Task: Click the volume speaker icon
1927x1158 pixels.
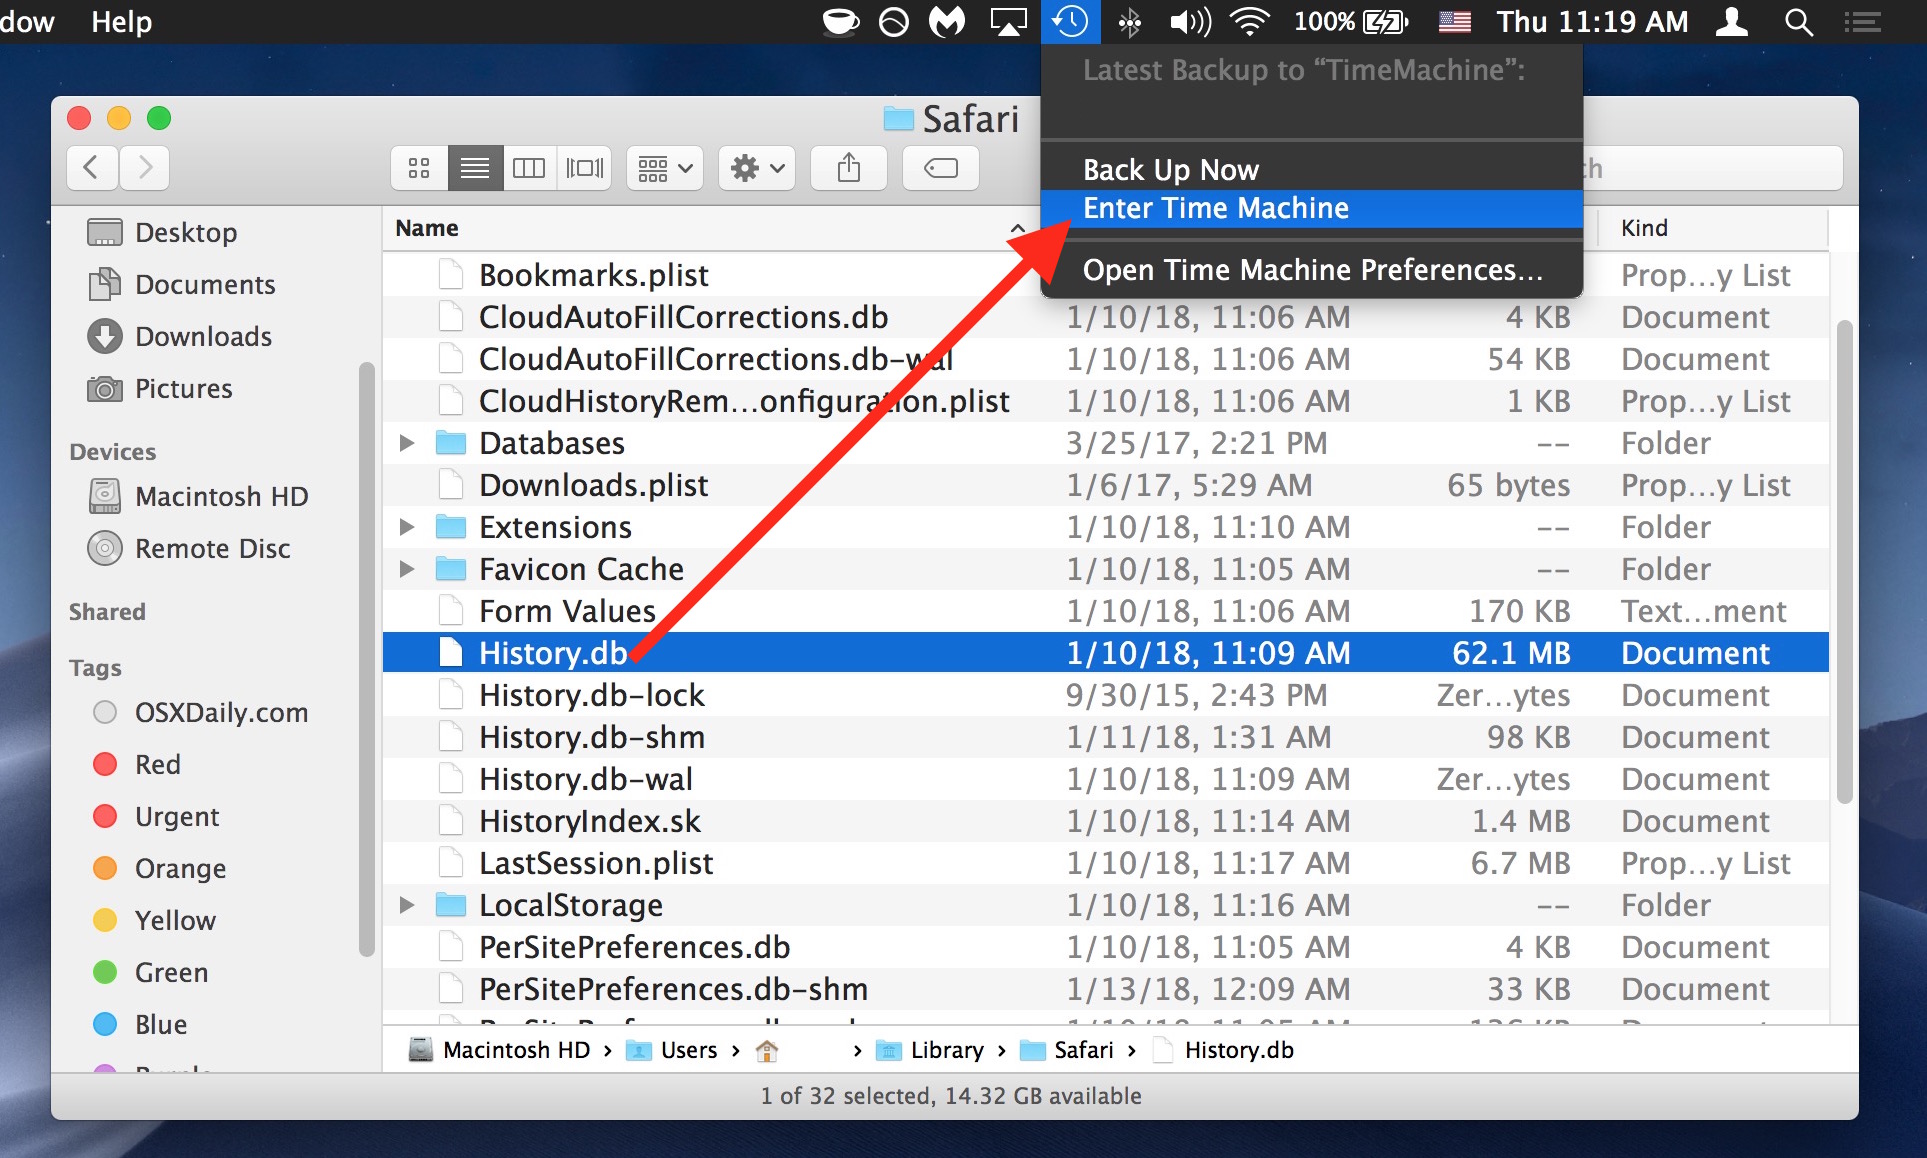Action: [x=1189, y=21]
